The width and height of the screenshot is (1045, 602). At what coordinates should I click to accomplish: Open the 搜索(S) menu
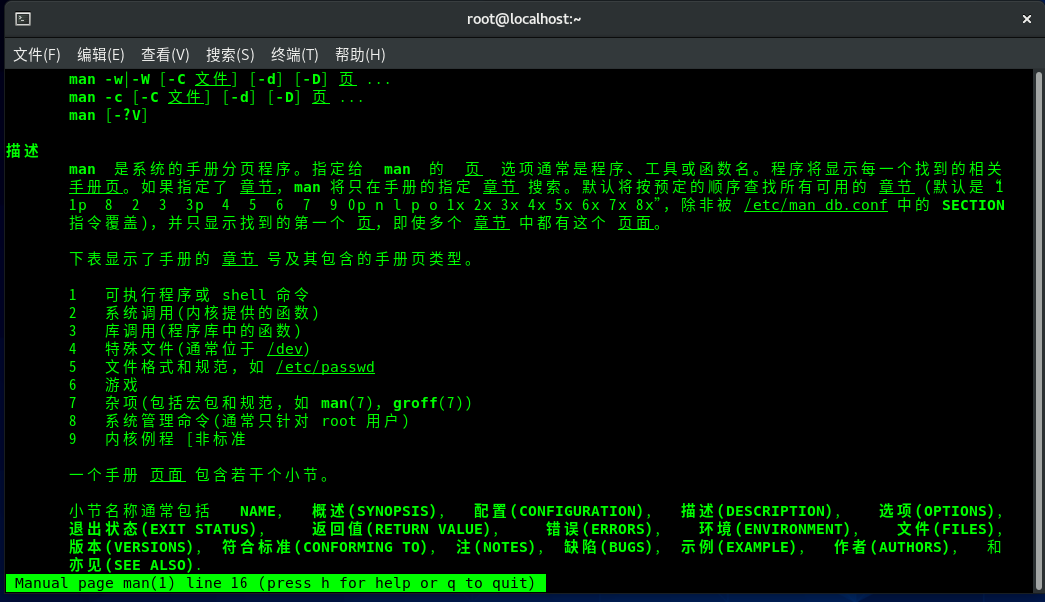click(x=230, y=54)
